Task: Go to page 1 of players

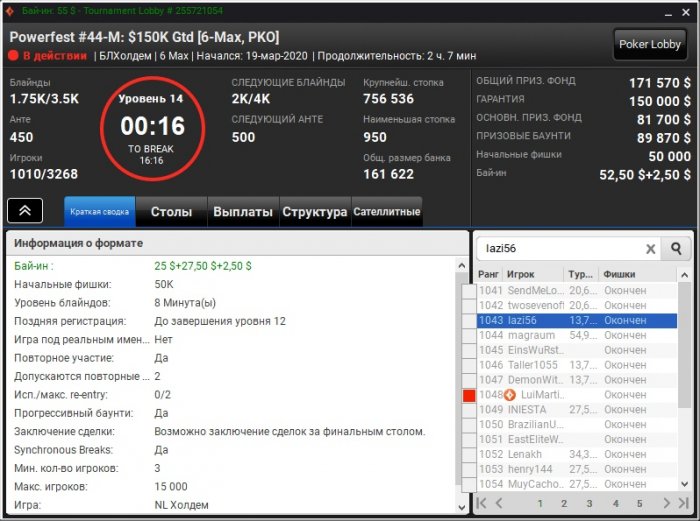Action: [x=540, y=504]
